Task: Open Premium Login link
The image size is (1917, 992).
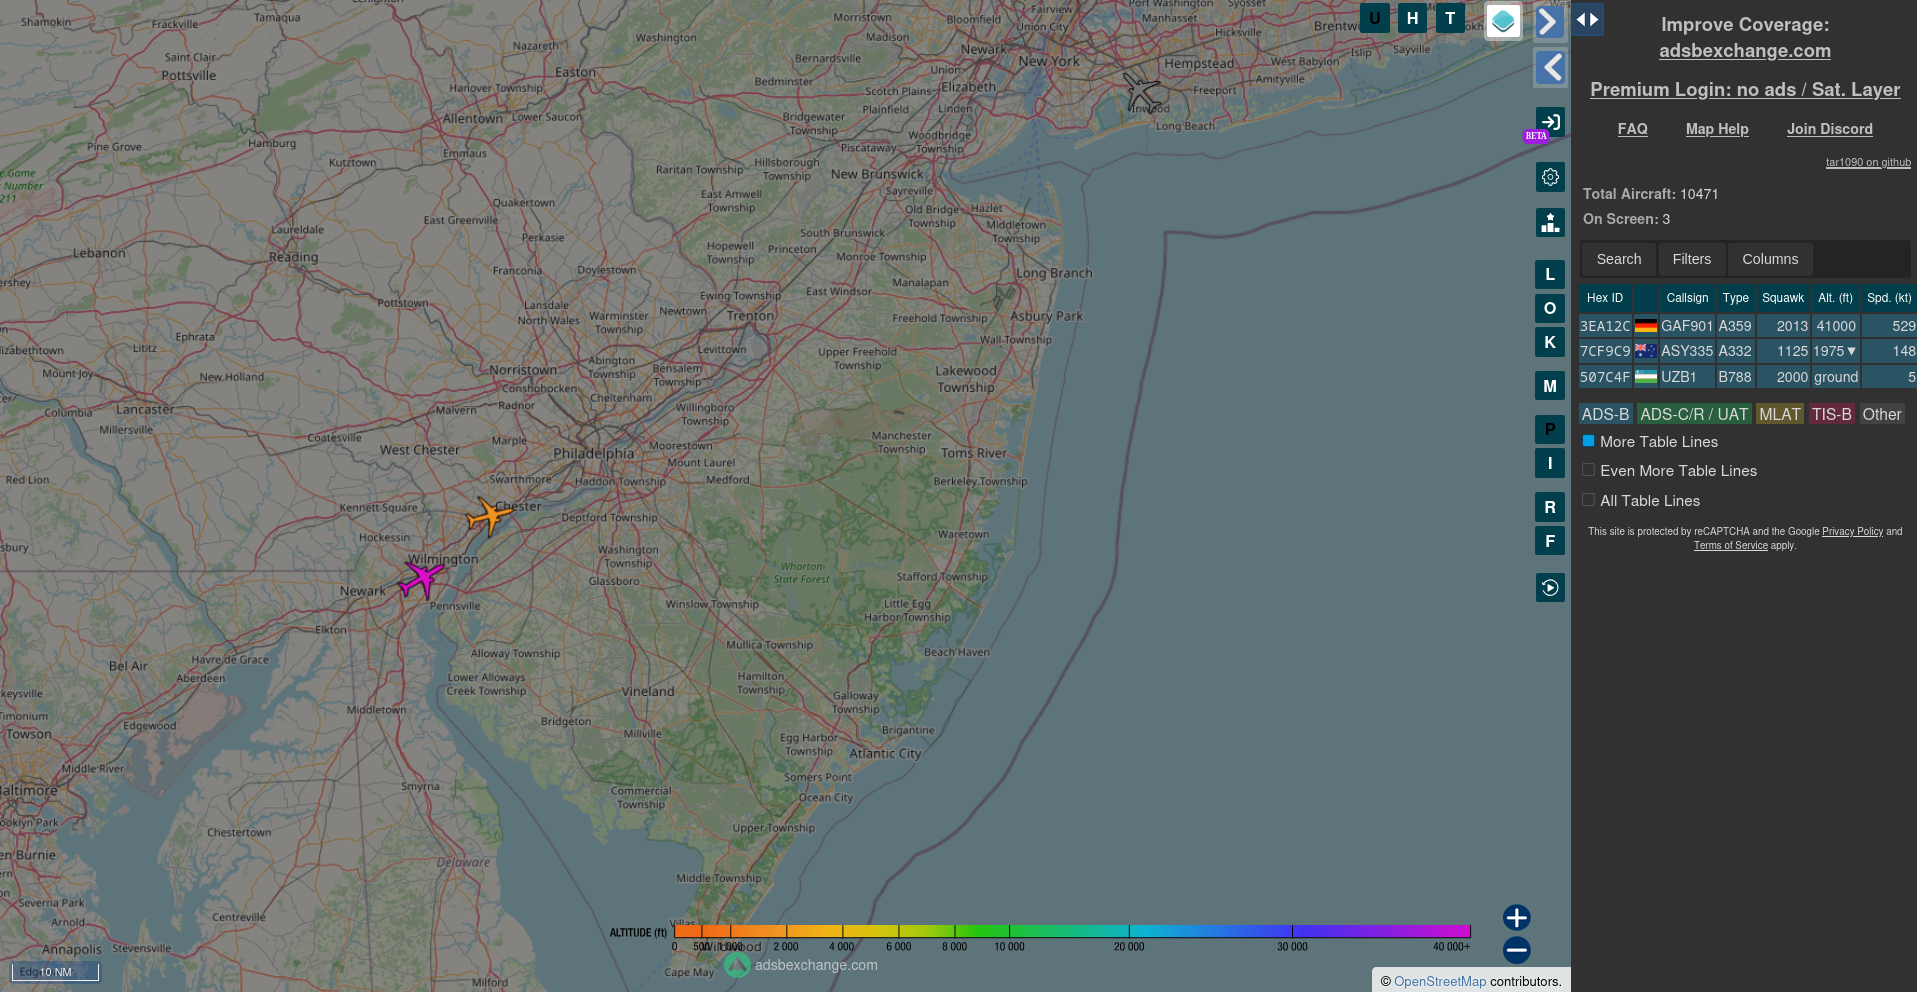Action: pos(1745,90)
